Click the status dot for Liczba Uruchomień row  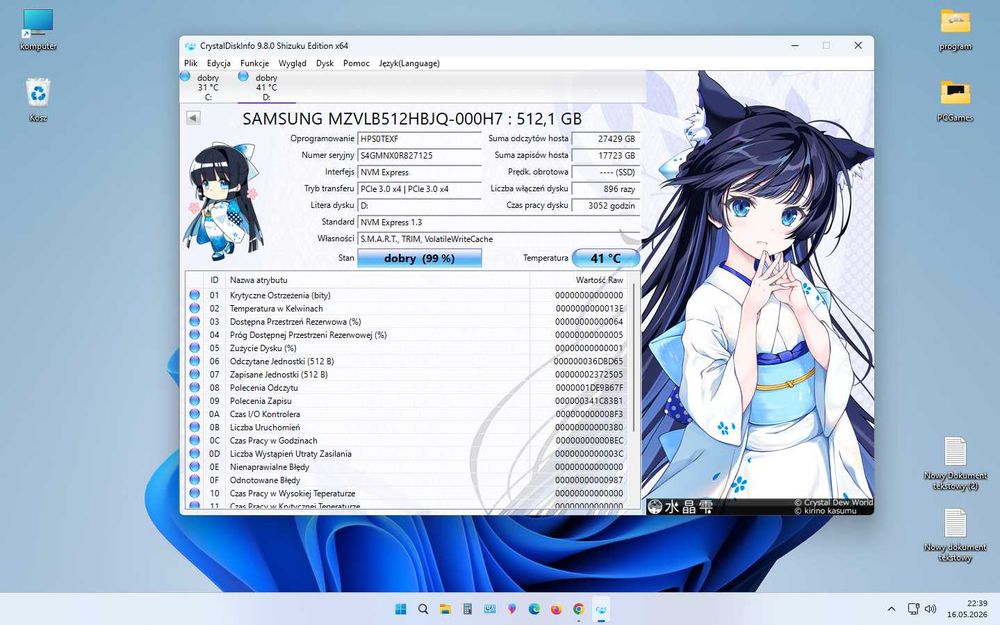(195, 427)
